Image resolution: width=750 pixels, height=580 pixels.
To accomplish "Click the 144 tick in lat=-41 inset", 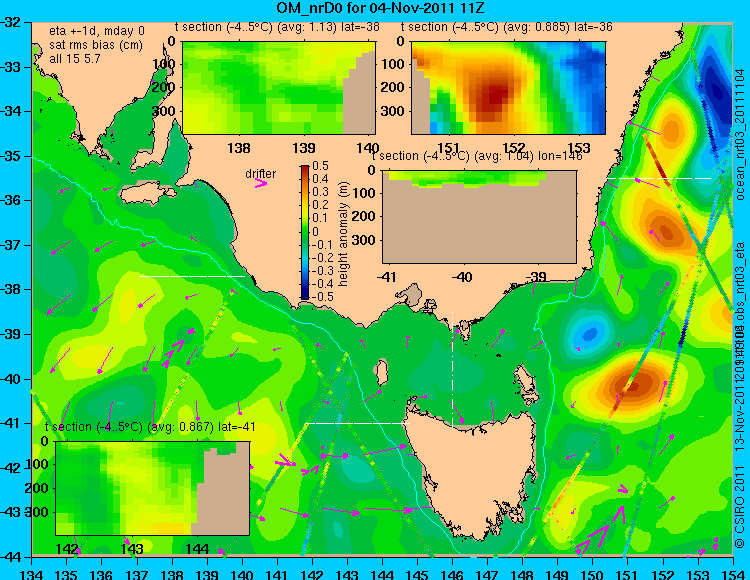I will 197,548.
